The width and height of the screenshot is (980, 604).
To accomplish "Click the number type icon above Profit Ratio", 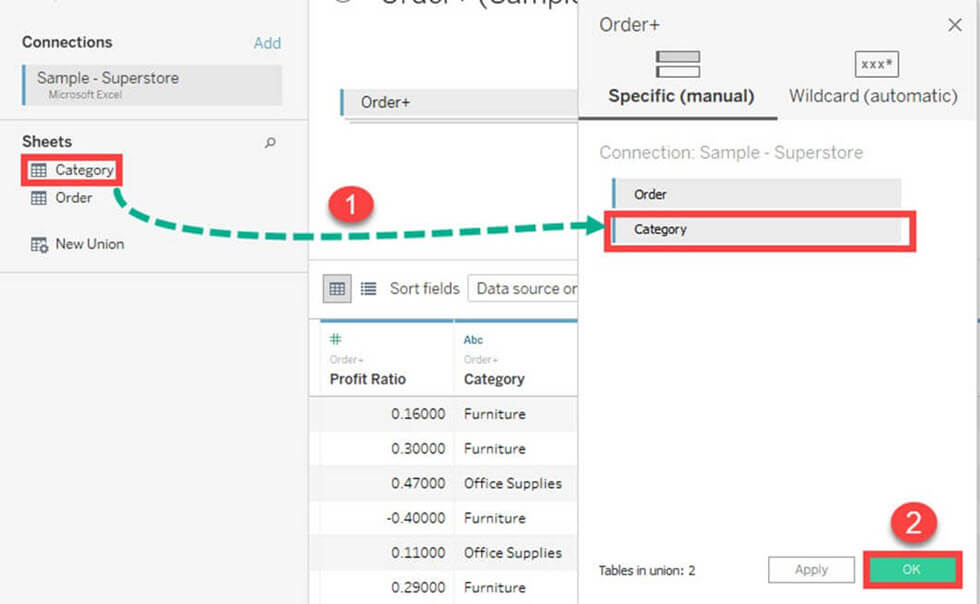I will (x=336, y=340).
